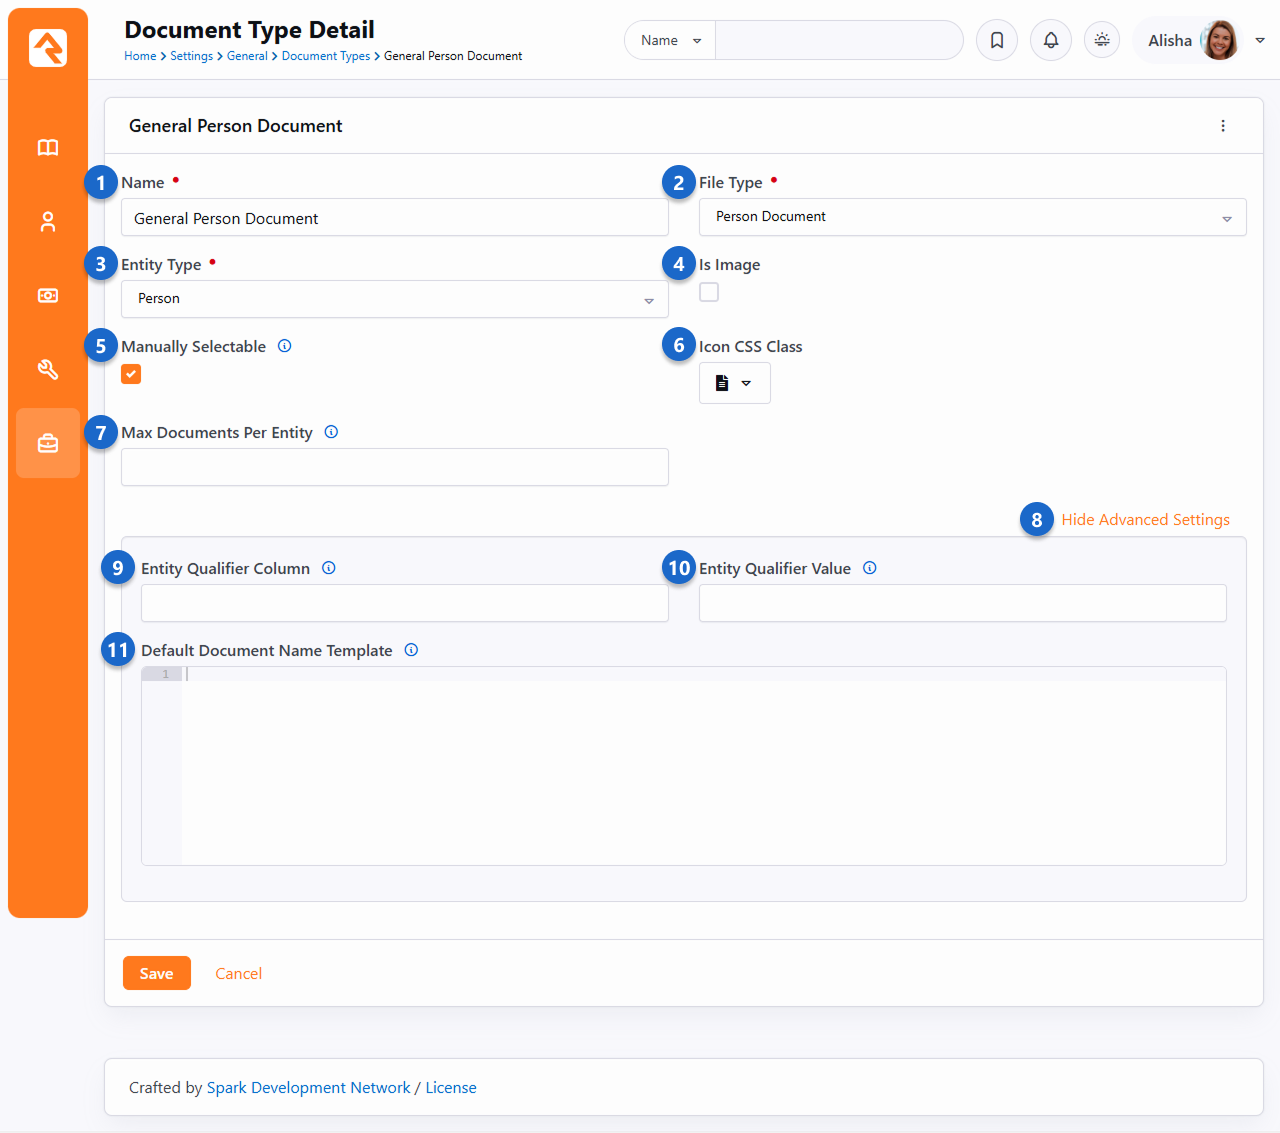Open the briefcase admin icon in sidebar
This screenshot has height=1133, width=1280.
(48, 443)
